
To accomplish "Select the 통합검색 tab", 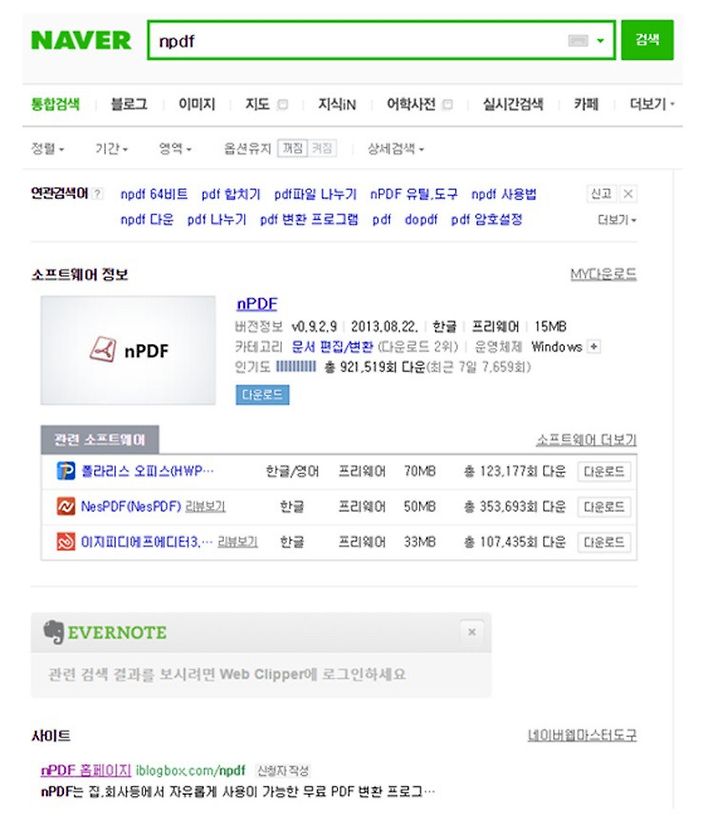I will coord(55,104).
